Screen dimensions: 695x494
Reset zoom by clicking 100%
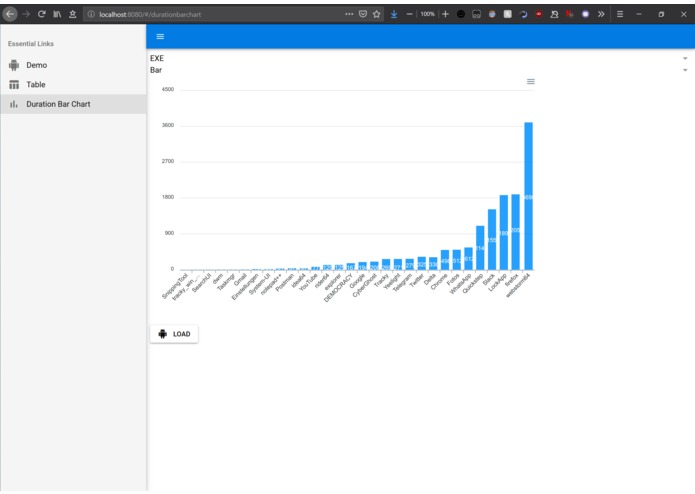click(x=427, y=14)
